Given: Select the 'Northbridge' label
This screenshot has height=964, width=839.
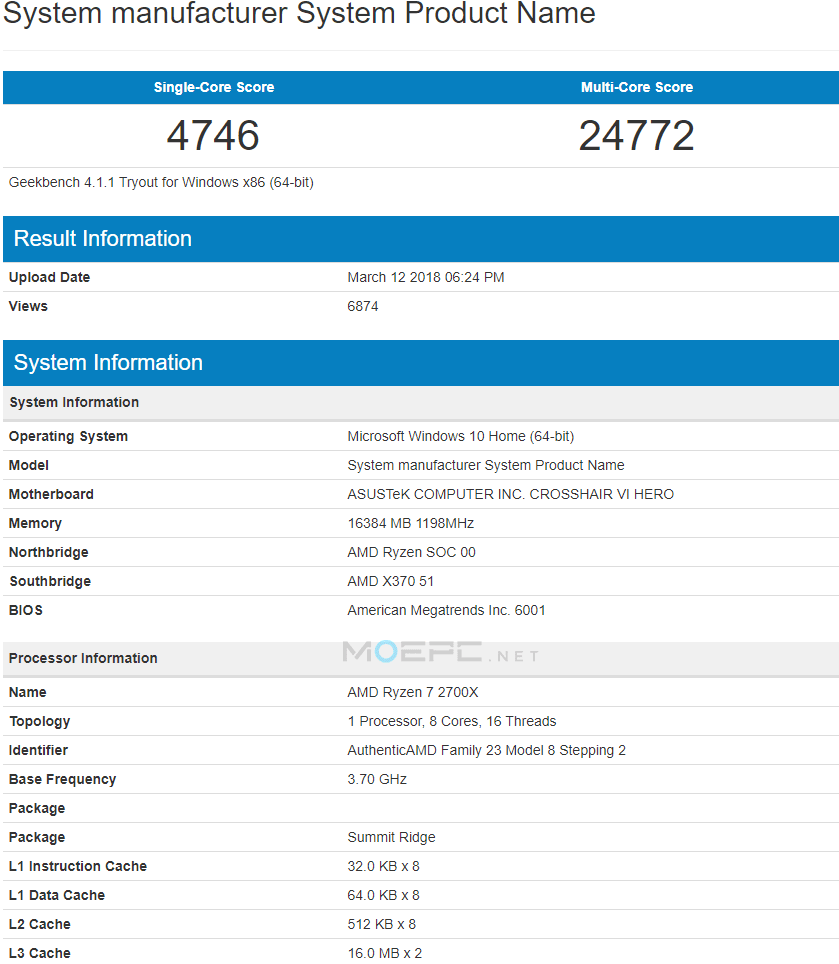Looking at the screenshot, I should click(49, 552).
